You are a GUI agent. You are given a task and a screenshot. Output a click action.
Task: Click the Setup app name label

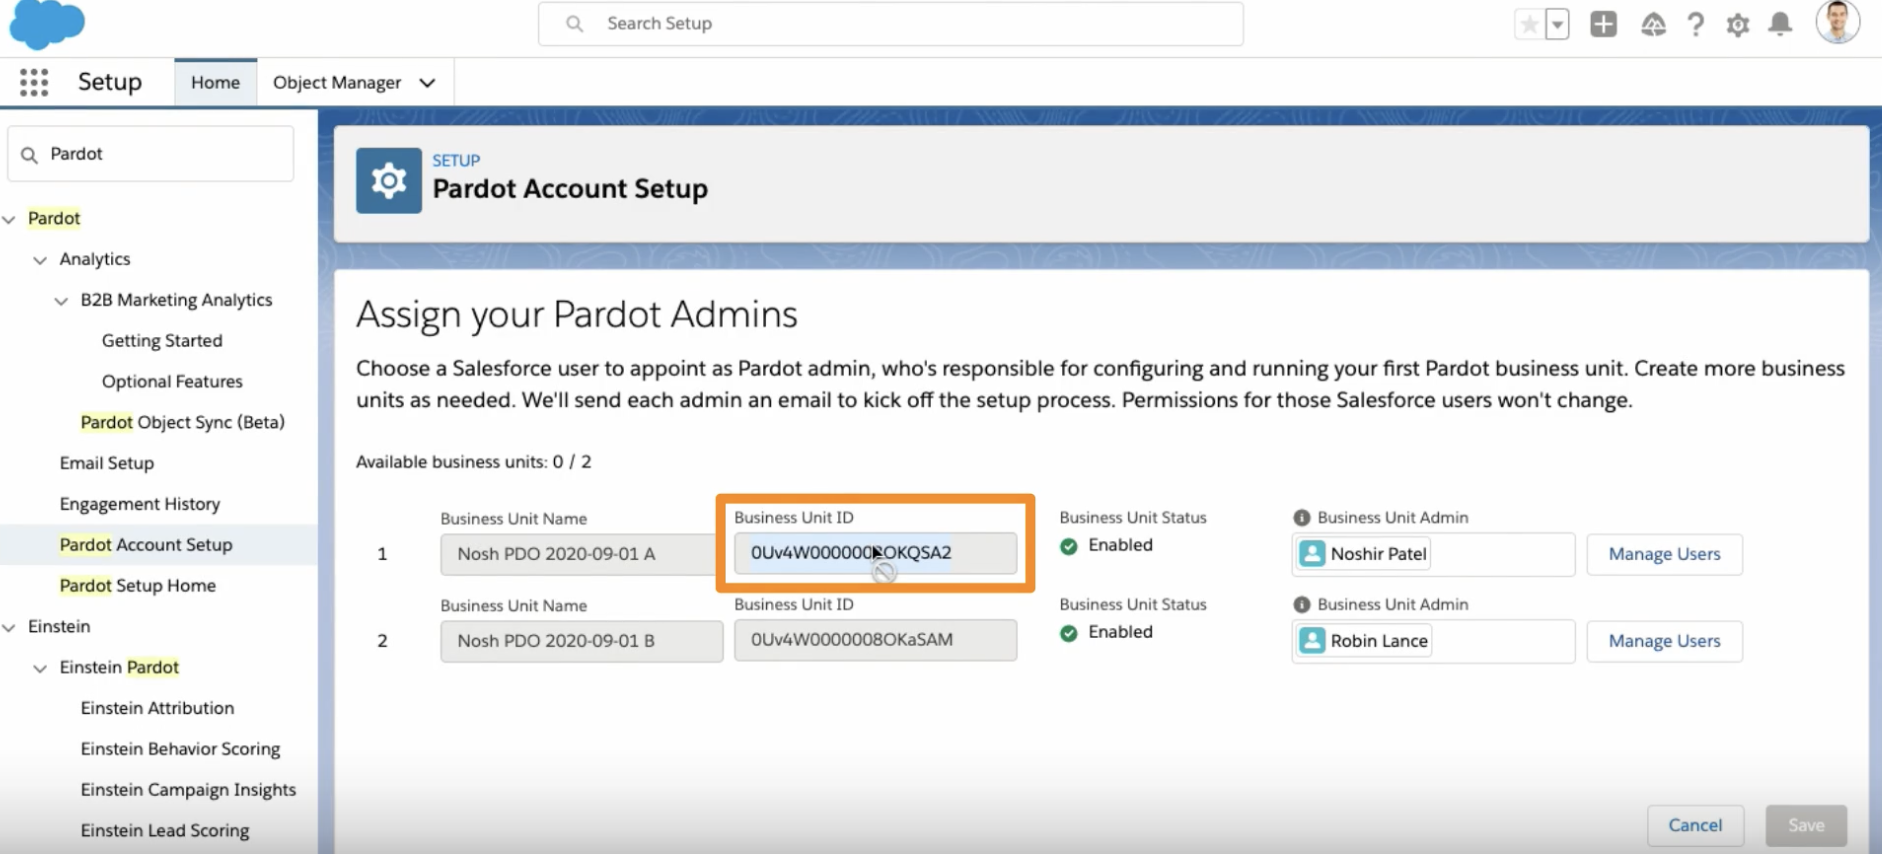pyautogui.click(x=110, y=82)
